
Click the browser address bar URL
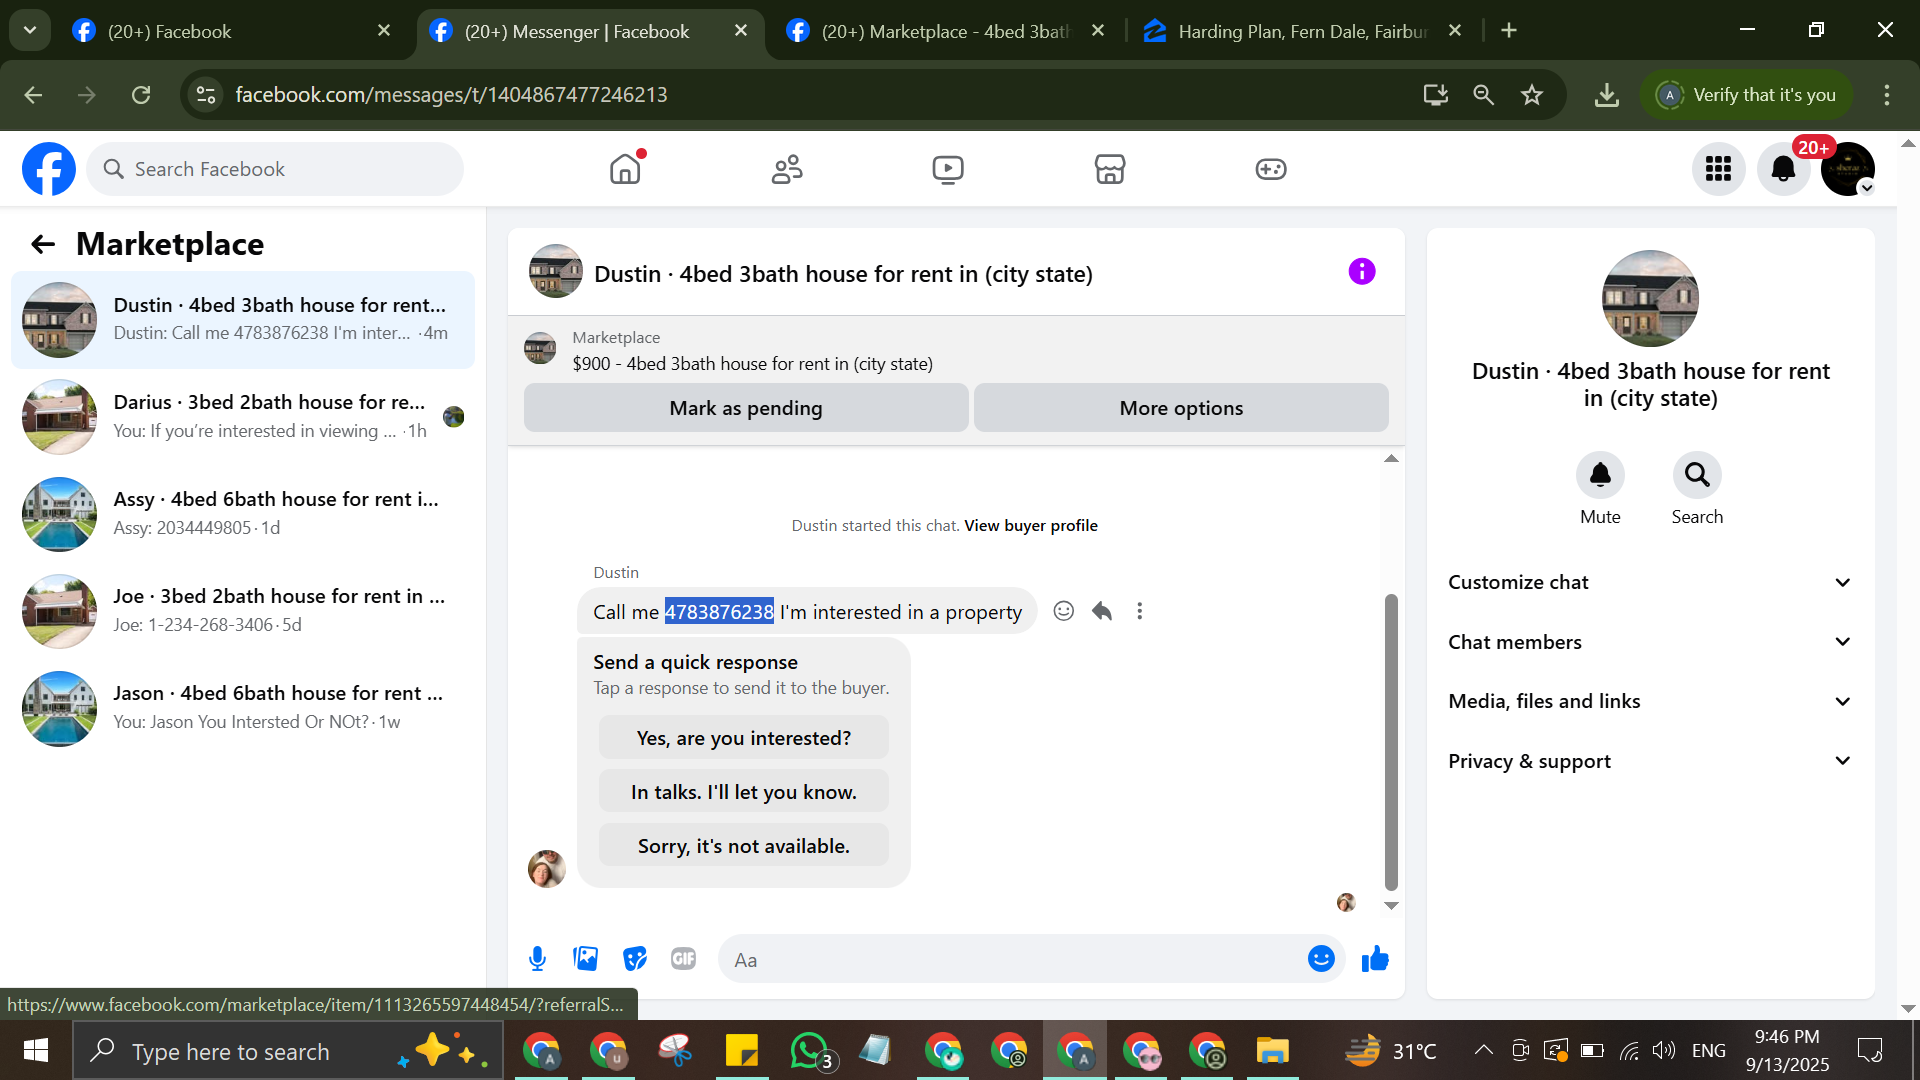coord(451,95)
